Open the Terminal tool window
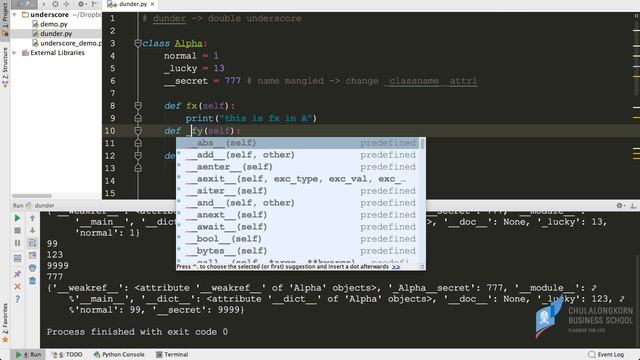640x360 pixels. [x=172, y=355]
